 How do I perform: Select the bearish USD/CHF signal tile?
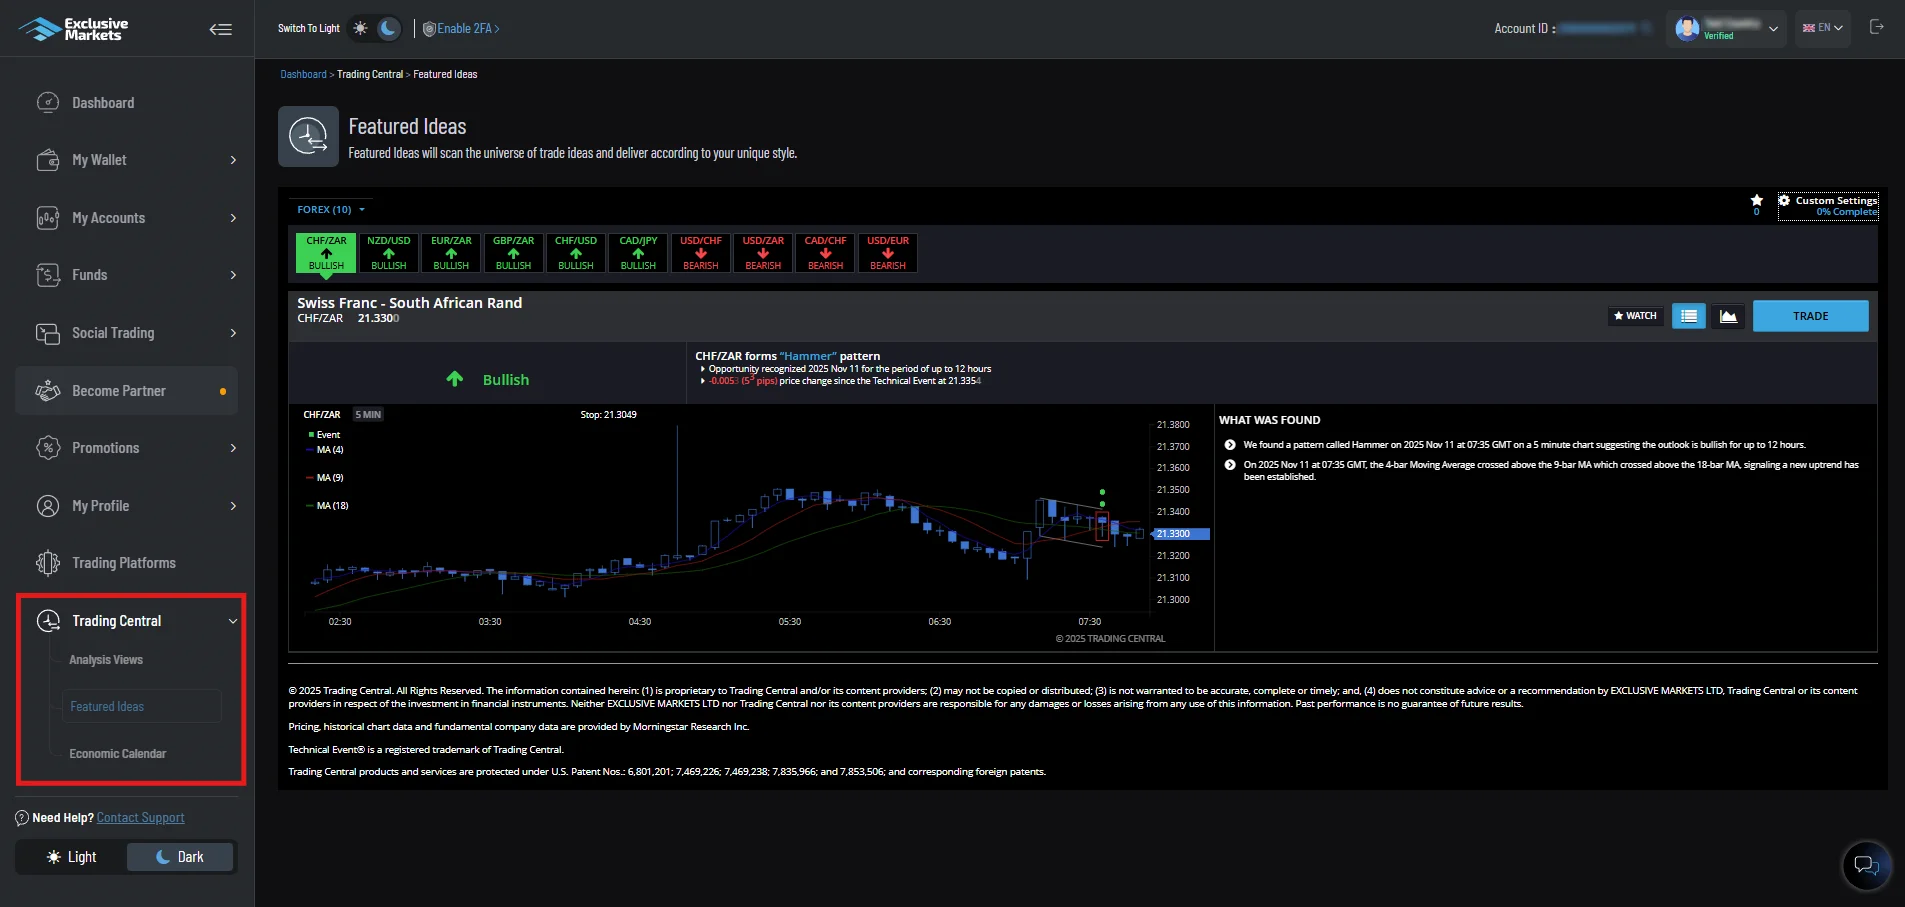(699, 252)
